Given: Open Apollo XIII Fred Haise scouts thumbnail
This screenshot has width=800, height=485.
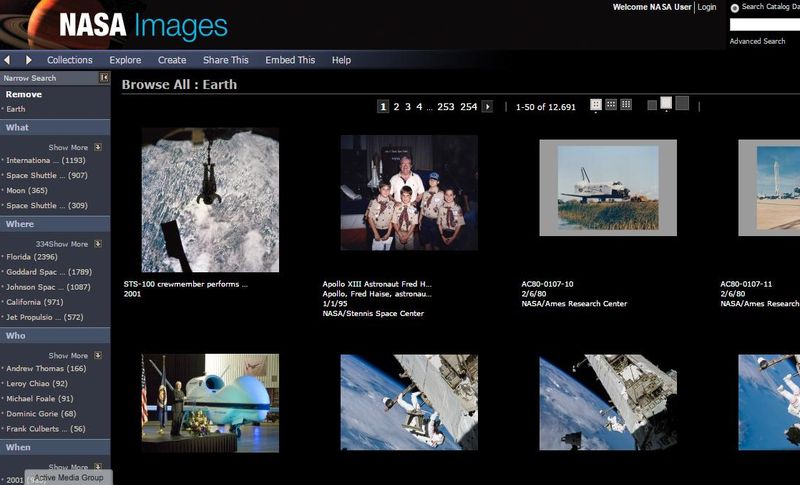Looking at the screenshot, I should [x=409, y=193].
